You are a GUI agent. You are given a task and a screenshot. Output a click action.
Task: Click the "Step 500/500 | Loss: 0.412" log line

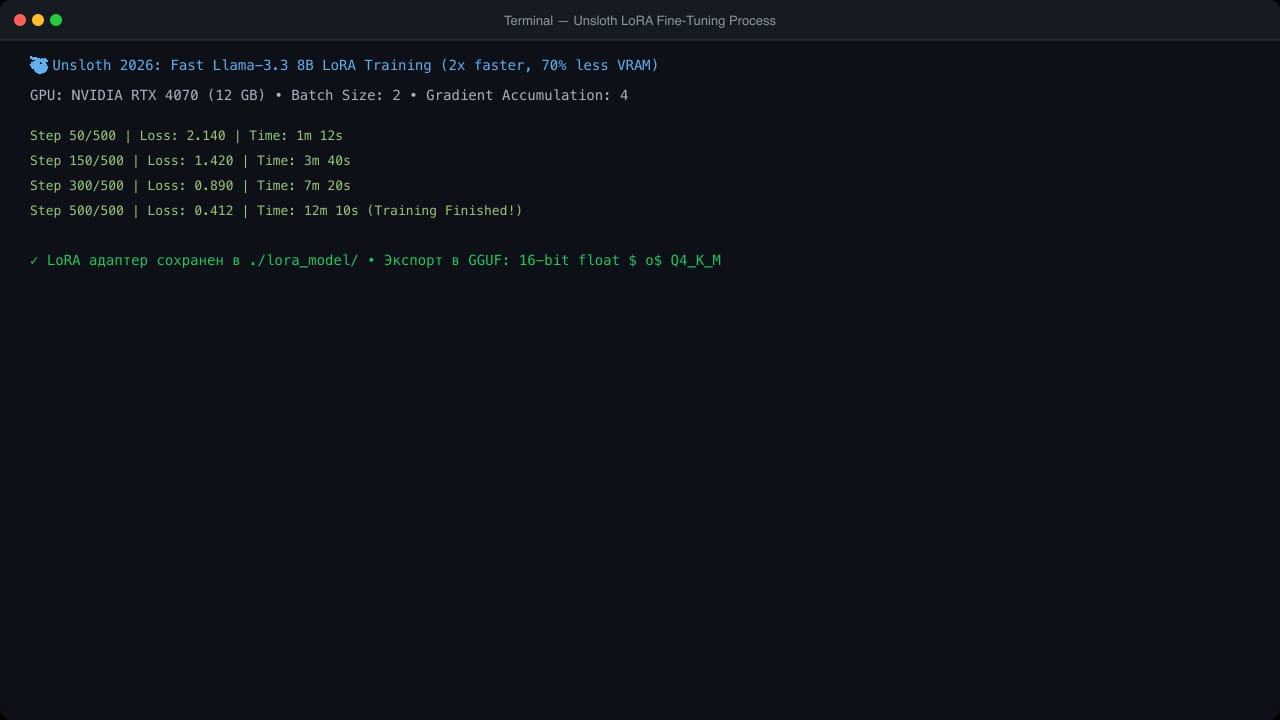pyautogui.click(x=276, y=210)
